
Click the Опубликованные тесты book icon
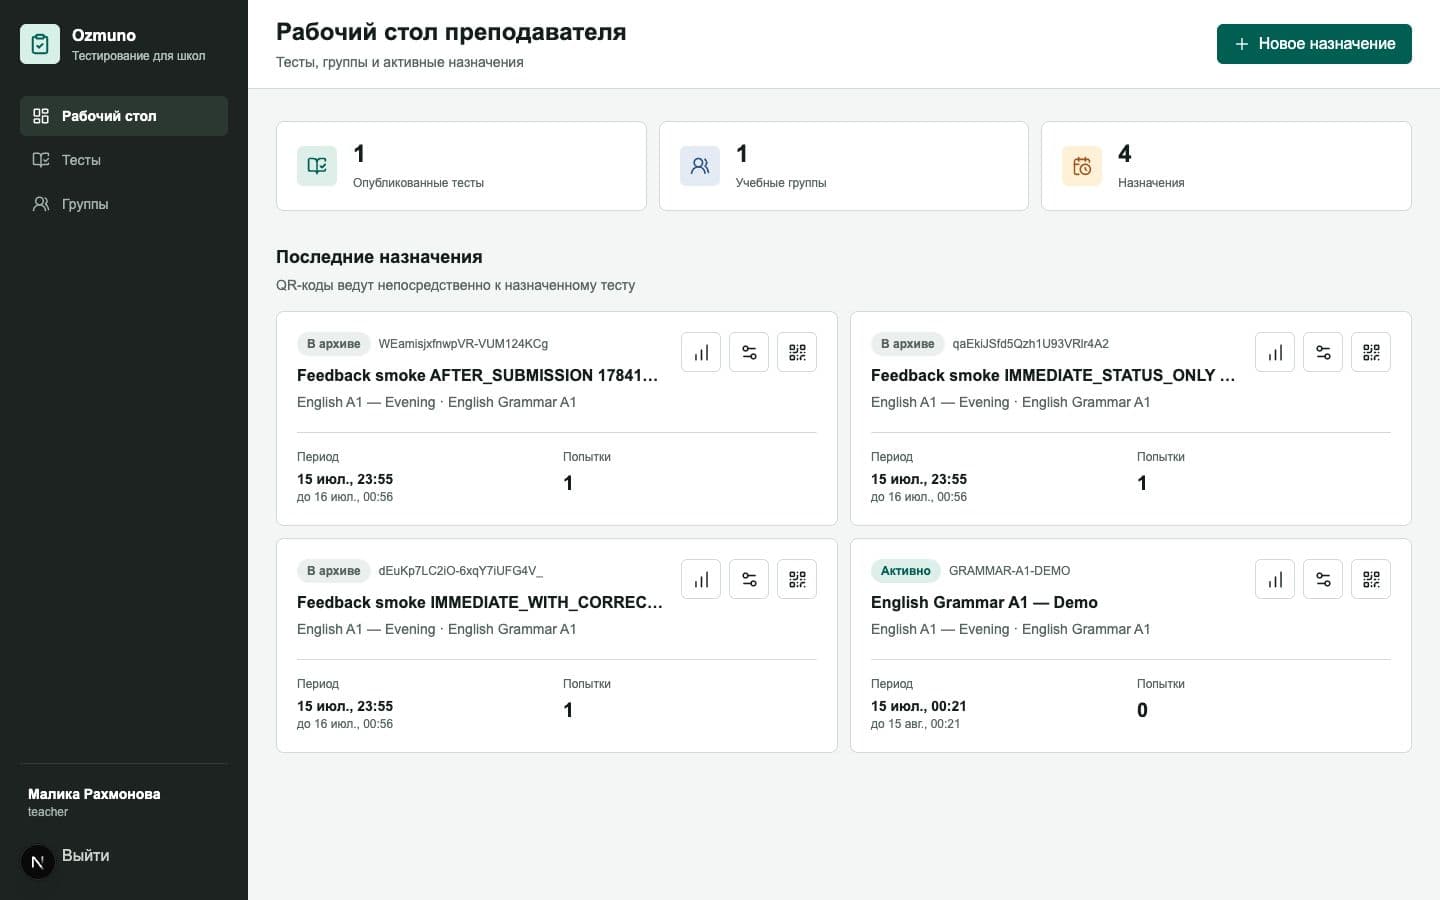pyautogui.click(x=317, y=166)
